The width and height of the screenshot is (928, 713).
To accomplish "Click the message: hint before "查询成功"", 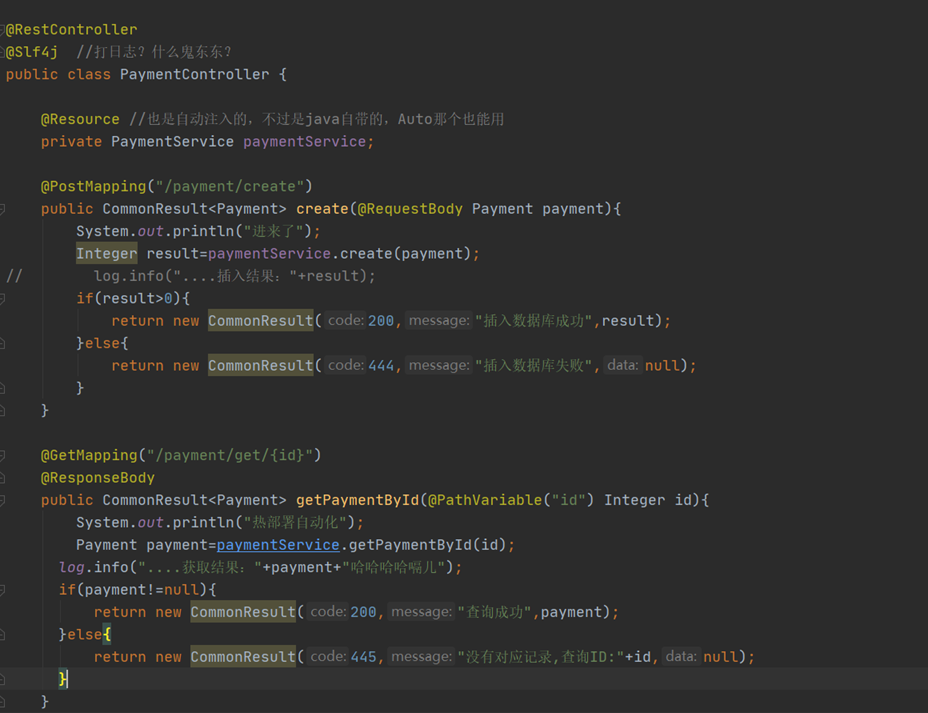I will click(x=421, y=612).
